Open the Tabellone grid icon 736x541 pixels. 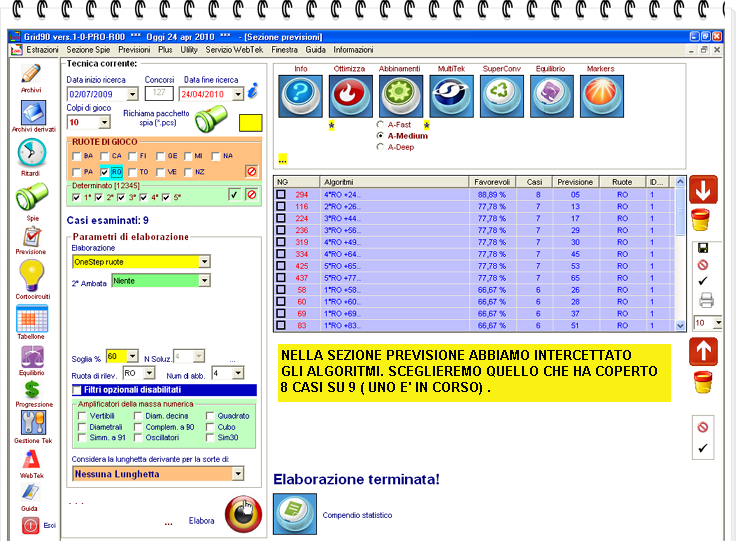pyautogui.click(x=32, y=319)
